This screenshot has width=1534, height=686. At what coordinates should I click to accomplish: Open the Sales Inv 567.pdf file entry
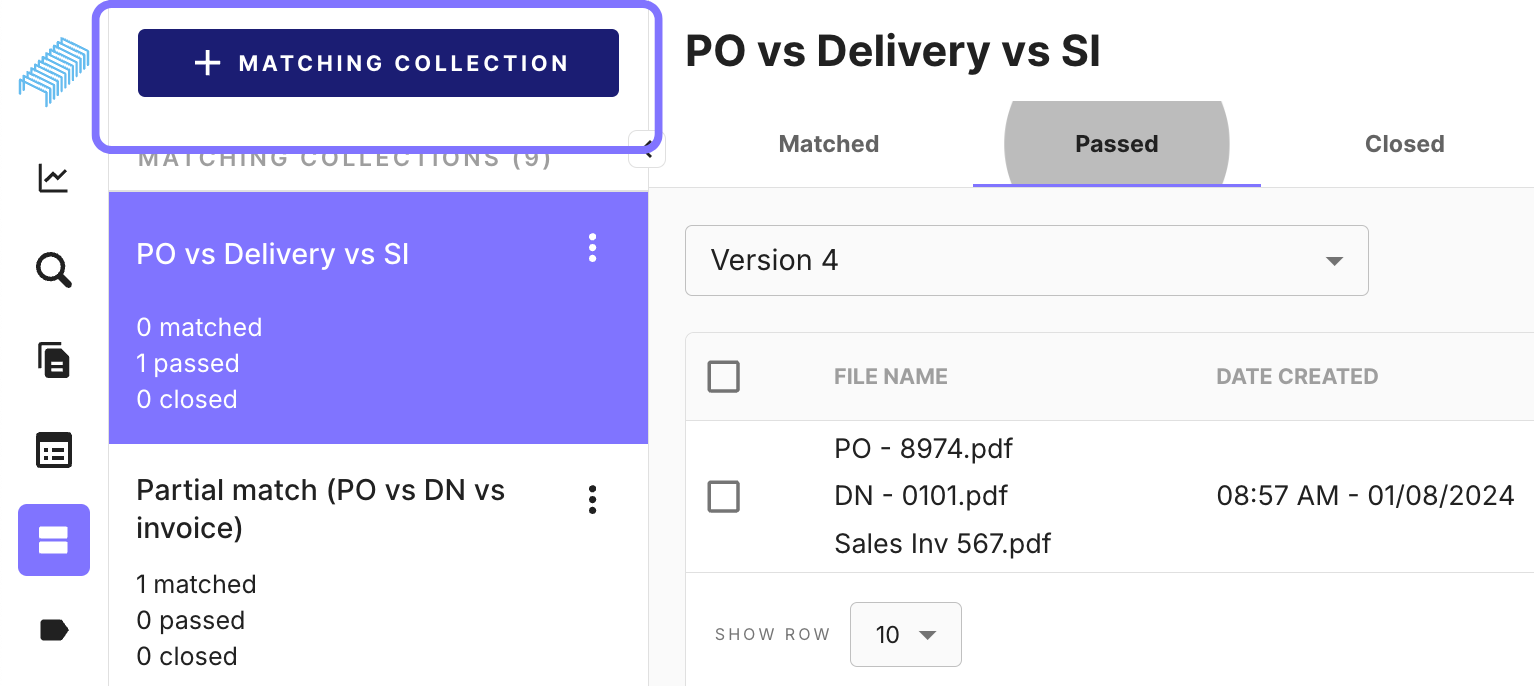coord(943,544)
